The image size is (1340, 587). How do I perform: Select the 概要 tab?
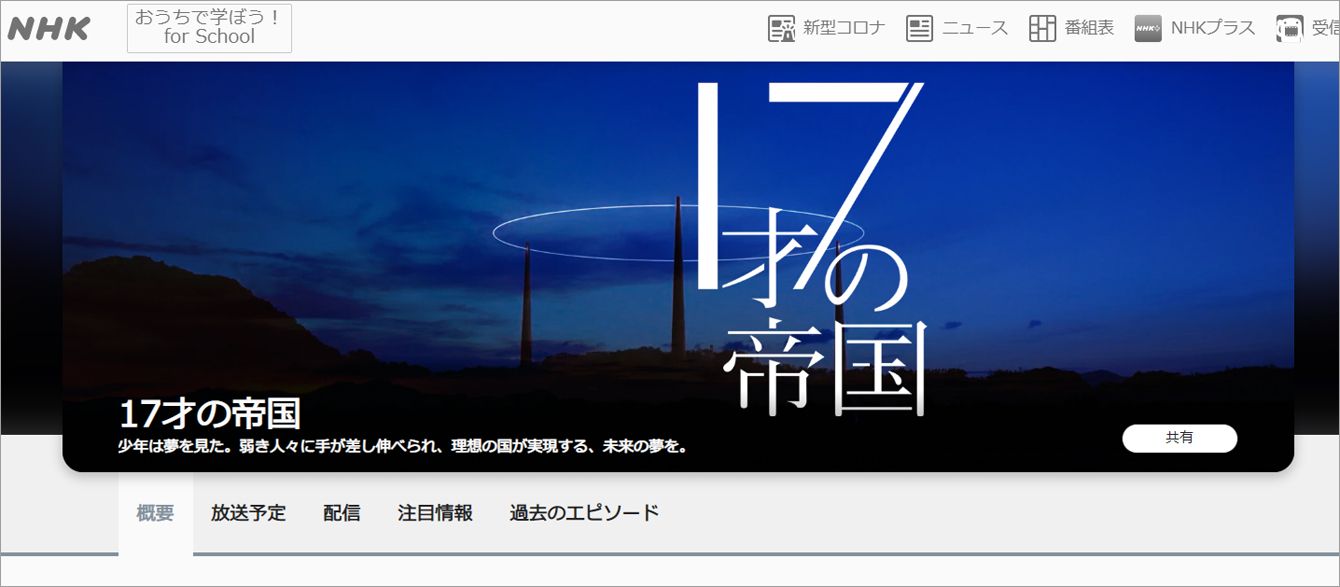[155, 513]
